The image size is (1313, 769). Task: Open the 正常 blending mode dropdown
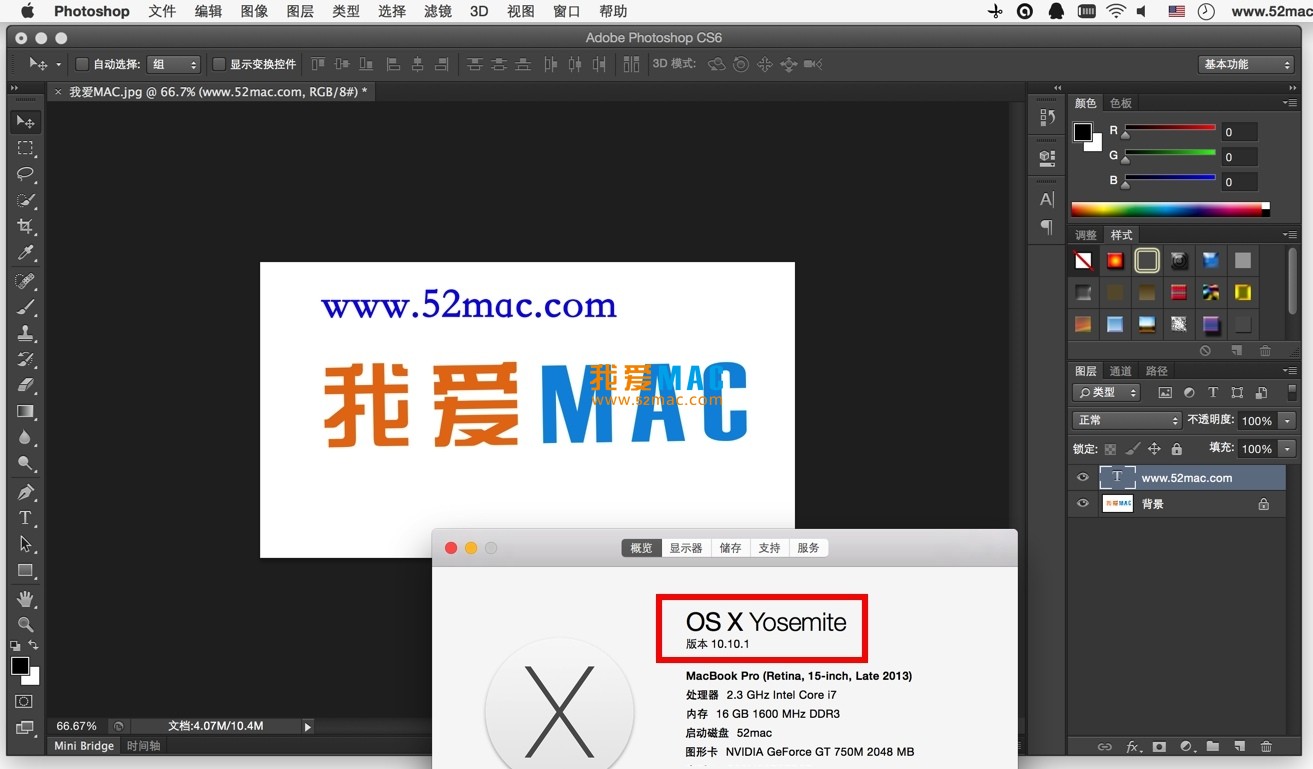[x=1126, y=420]
